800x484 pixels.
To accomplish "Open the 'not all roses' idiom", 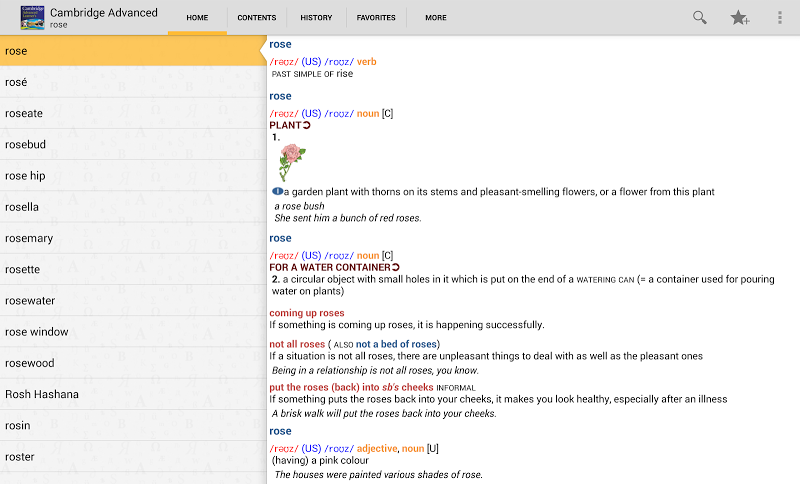I will (x=297, y=344).
